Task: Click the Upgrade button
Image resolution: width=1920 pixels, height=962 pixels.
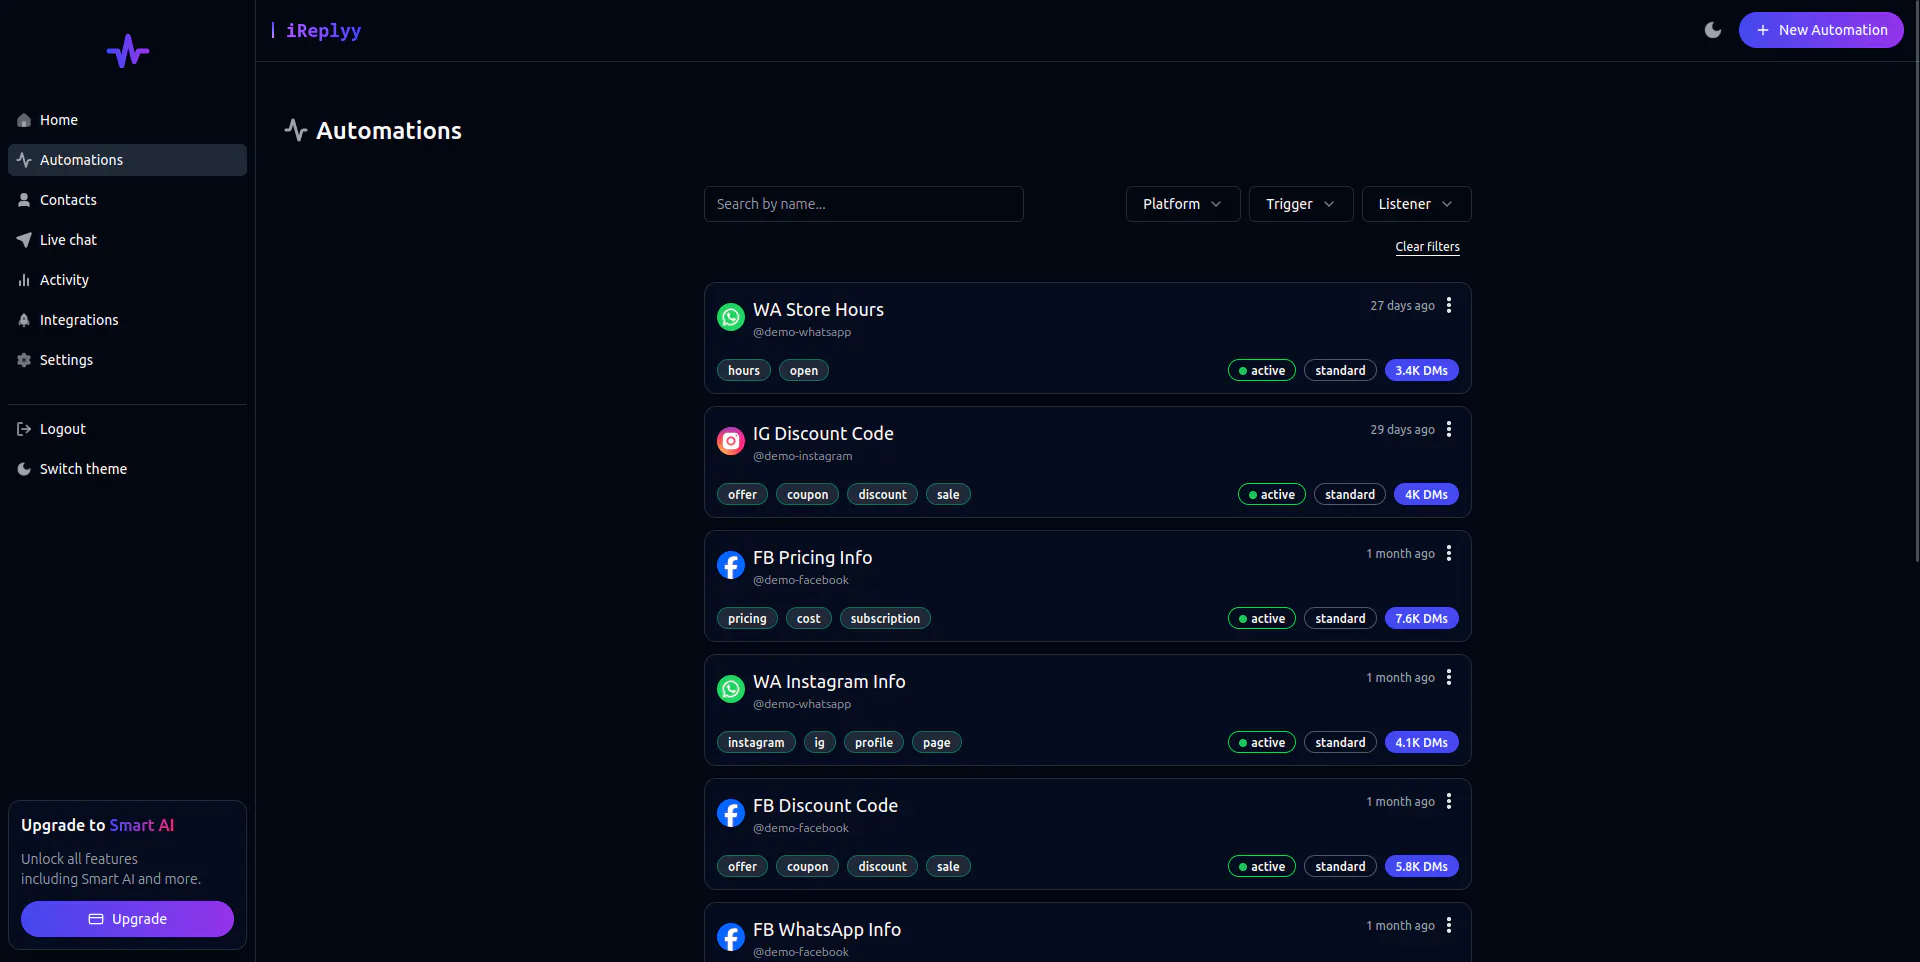Action: pyautogui.click(x=127, y=919)
